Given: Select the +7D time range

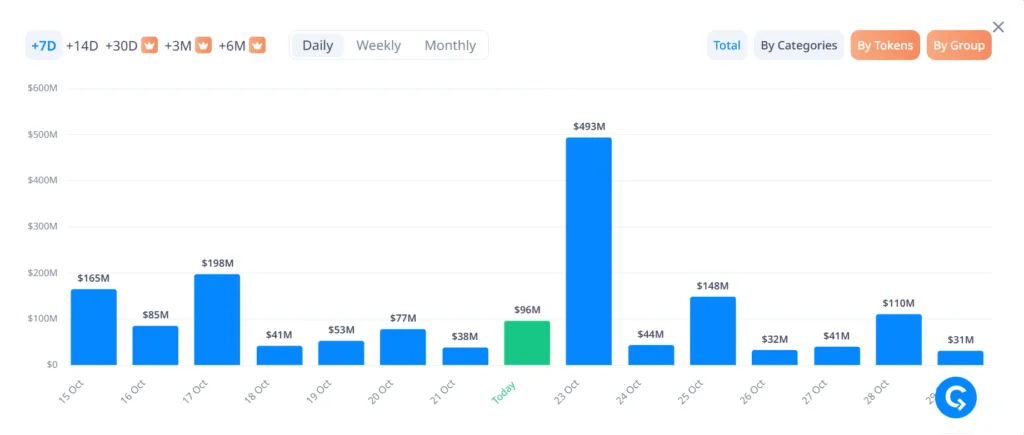Looking at the screenshot, I should [43, 45].
